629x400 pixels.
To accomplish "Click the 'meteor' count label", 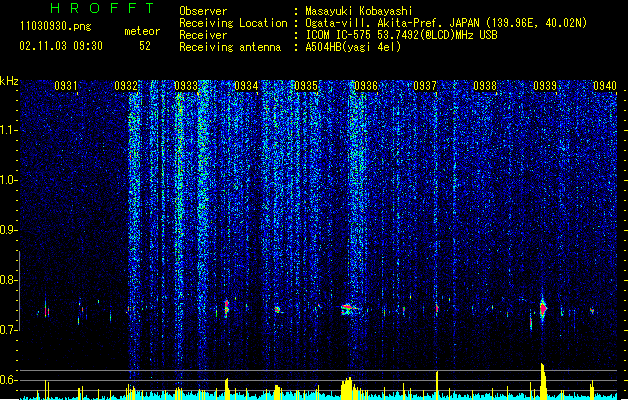I will coord(142,31).
